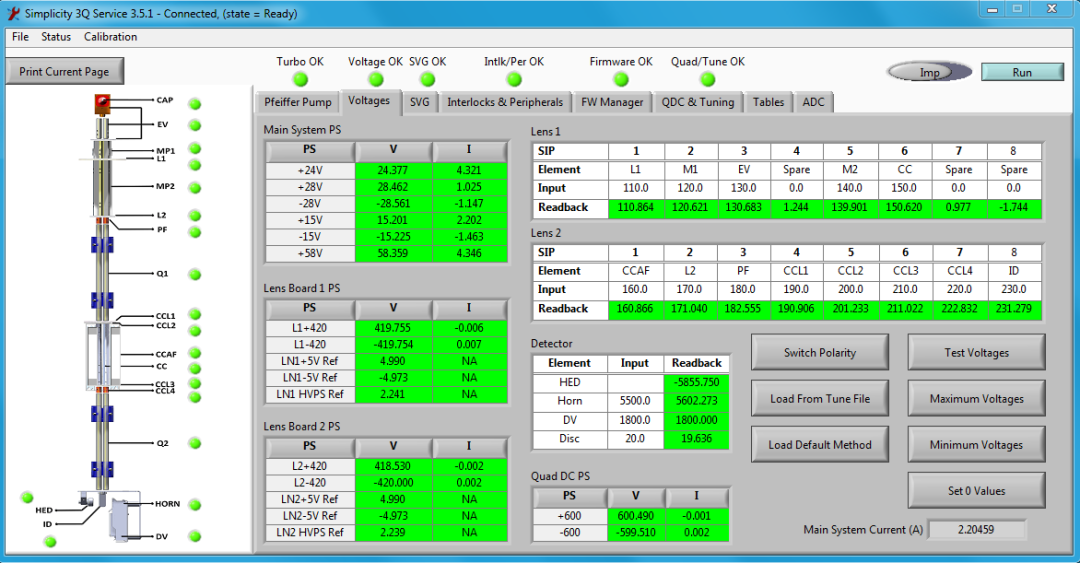Click the Minimum Voltages button

(976, 444)
